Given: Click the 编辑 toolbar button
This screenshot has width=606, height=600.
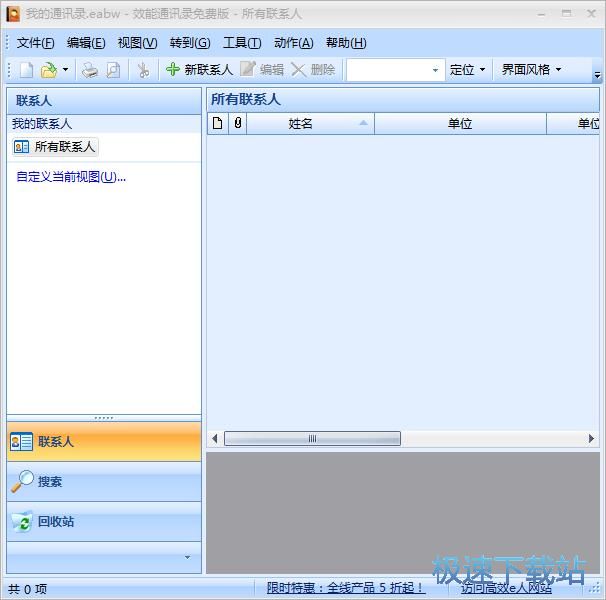Looking at the screenshot, I should [262, 70].
